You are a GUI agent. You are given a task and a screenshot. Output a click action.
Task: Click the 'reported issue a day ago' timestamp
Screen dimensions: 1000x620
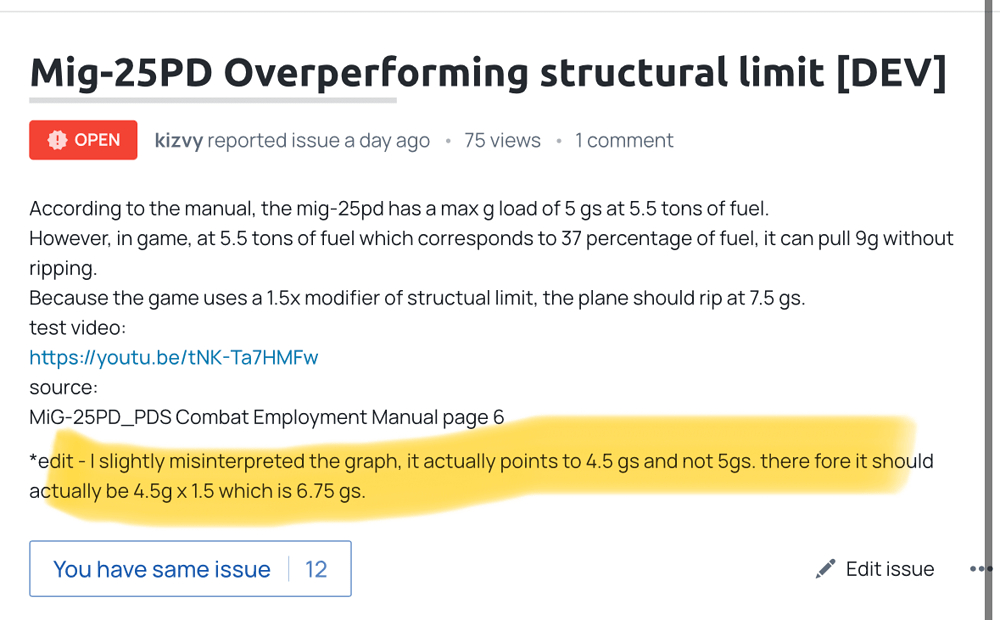tap(318, 141)
